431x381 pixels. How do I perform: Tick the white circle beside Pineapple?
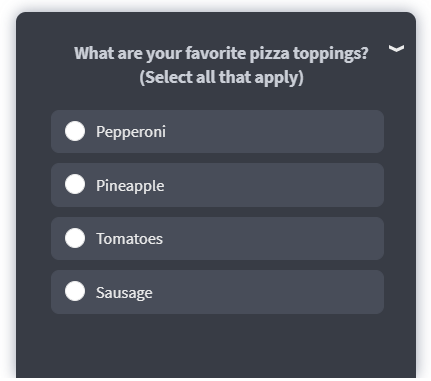pyautogui.click(x=75, y=184)
